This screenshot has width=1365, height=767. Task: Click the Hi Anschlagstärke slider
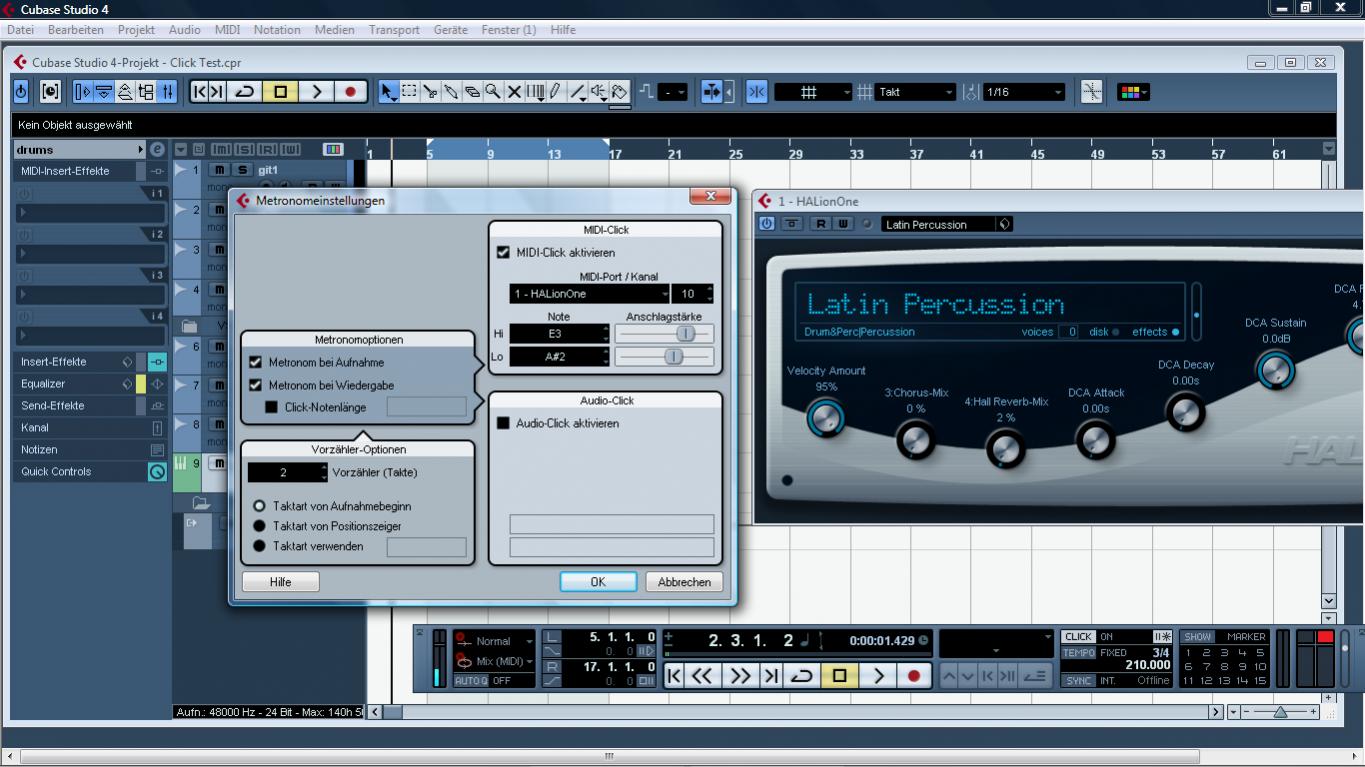coord(664,333)
